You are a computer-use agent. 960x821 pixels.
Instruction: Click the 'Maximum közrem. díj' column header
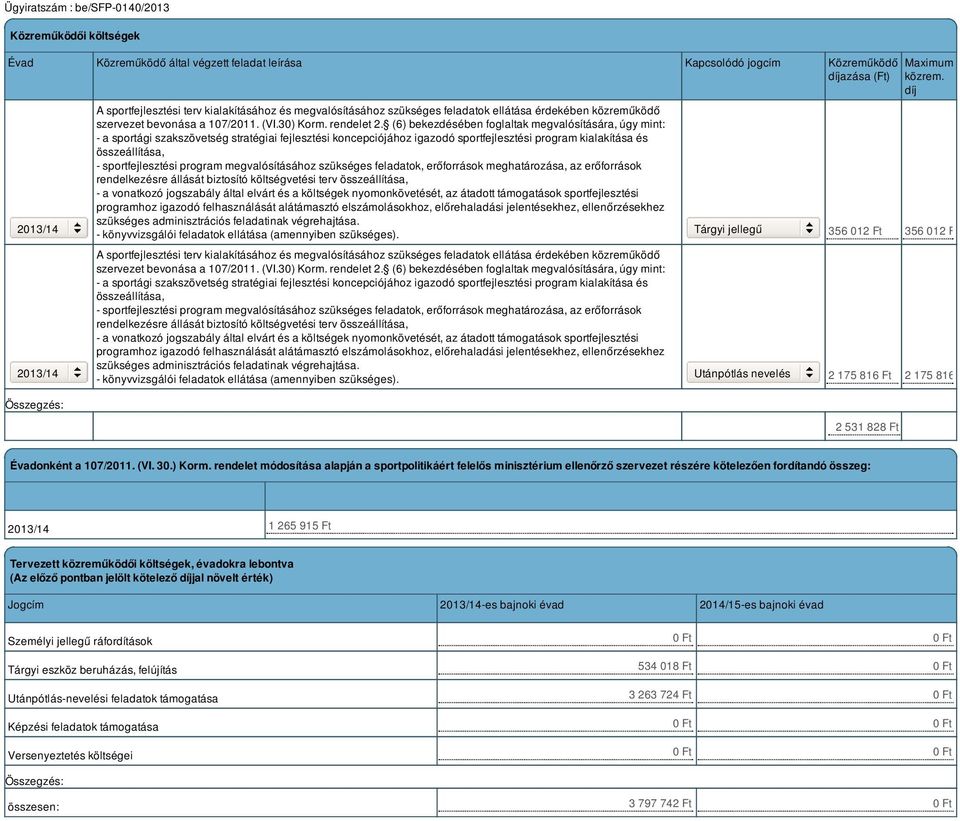coord(929,77)
